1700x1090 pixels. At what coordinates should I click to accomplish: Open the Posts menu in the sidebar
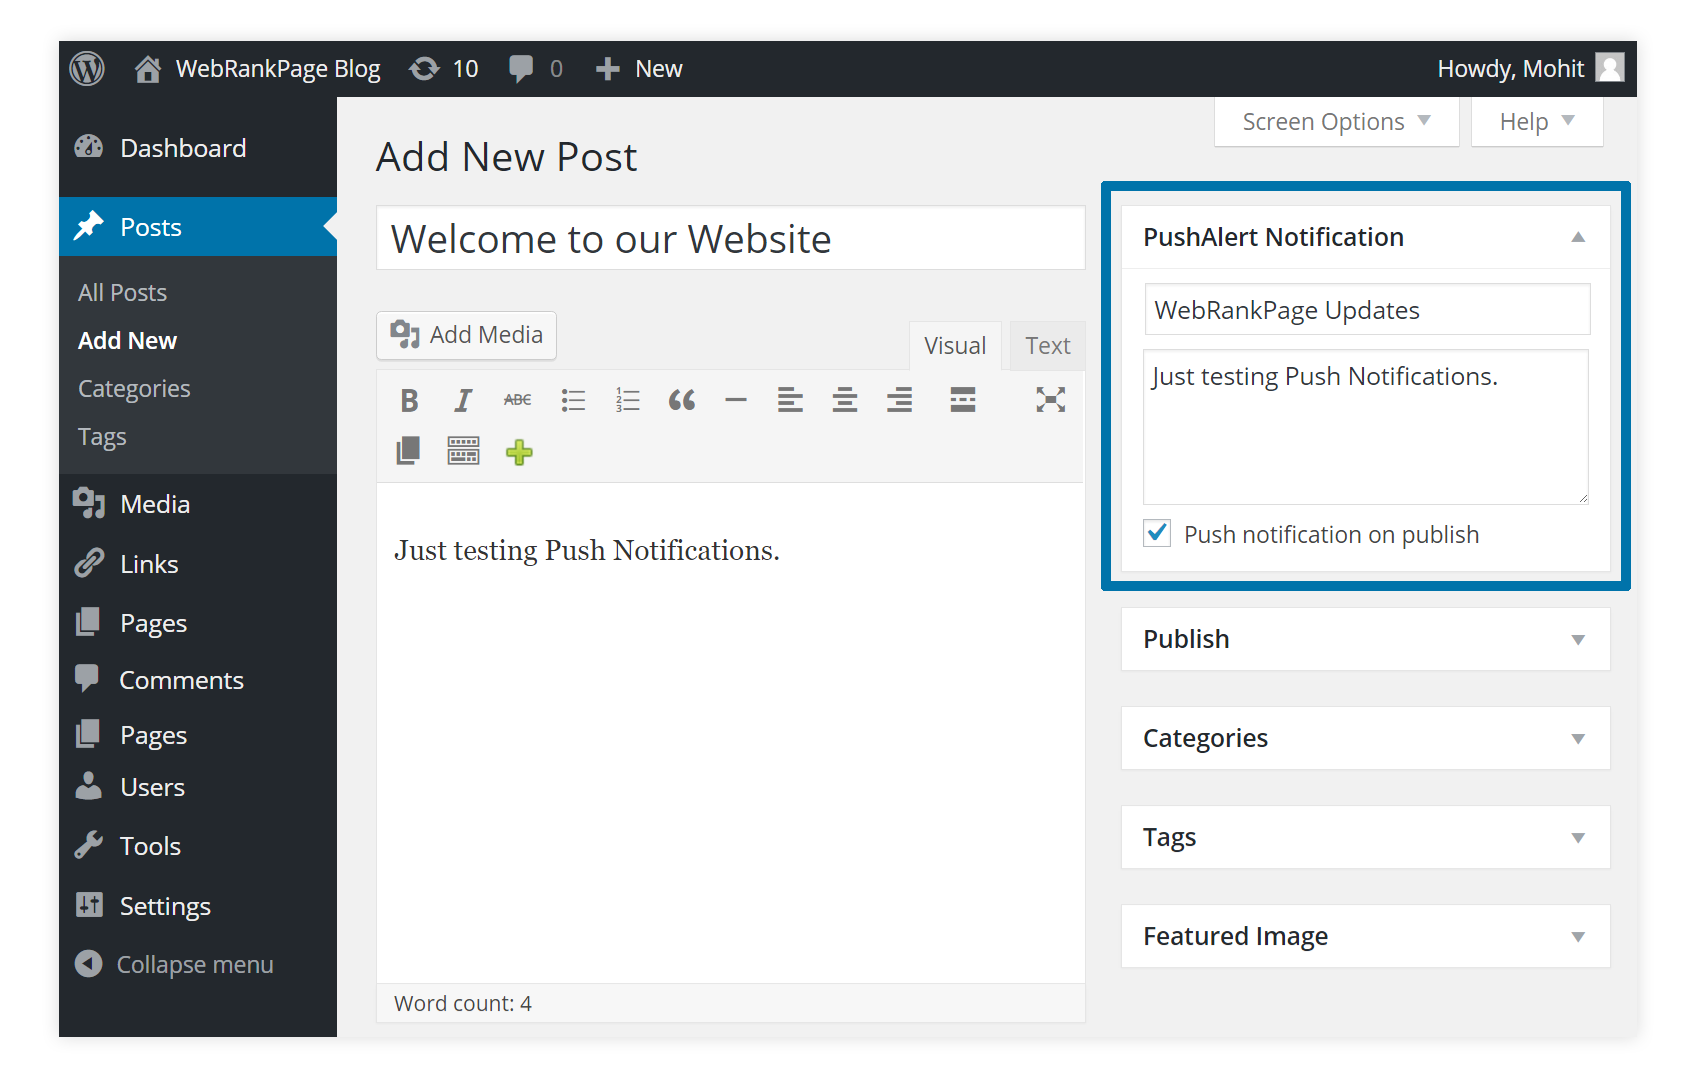point(150,226)
